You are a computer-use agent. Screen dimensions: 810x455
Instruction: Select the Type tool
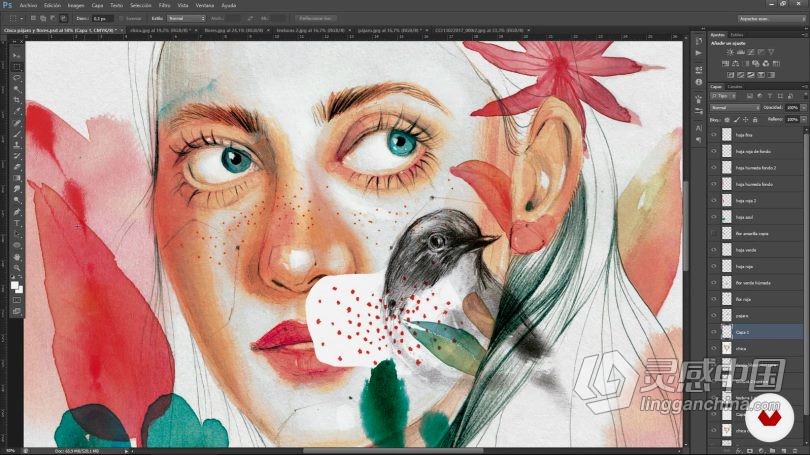pyautogui.click(x=17, y=223)
